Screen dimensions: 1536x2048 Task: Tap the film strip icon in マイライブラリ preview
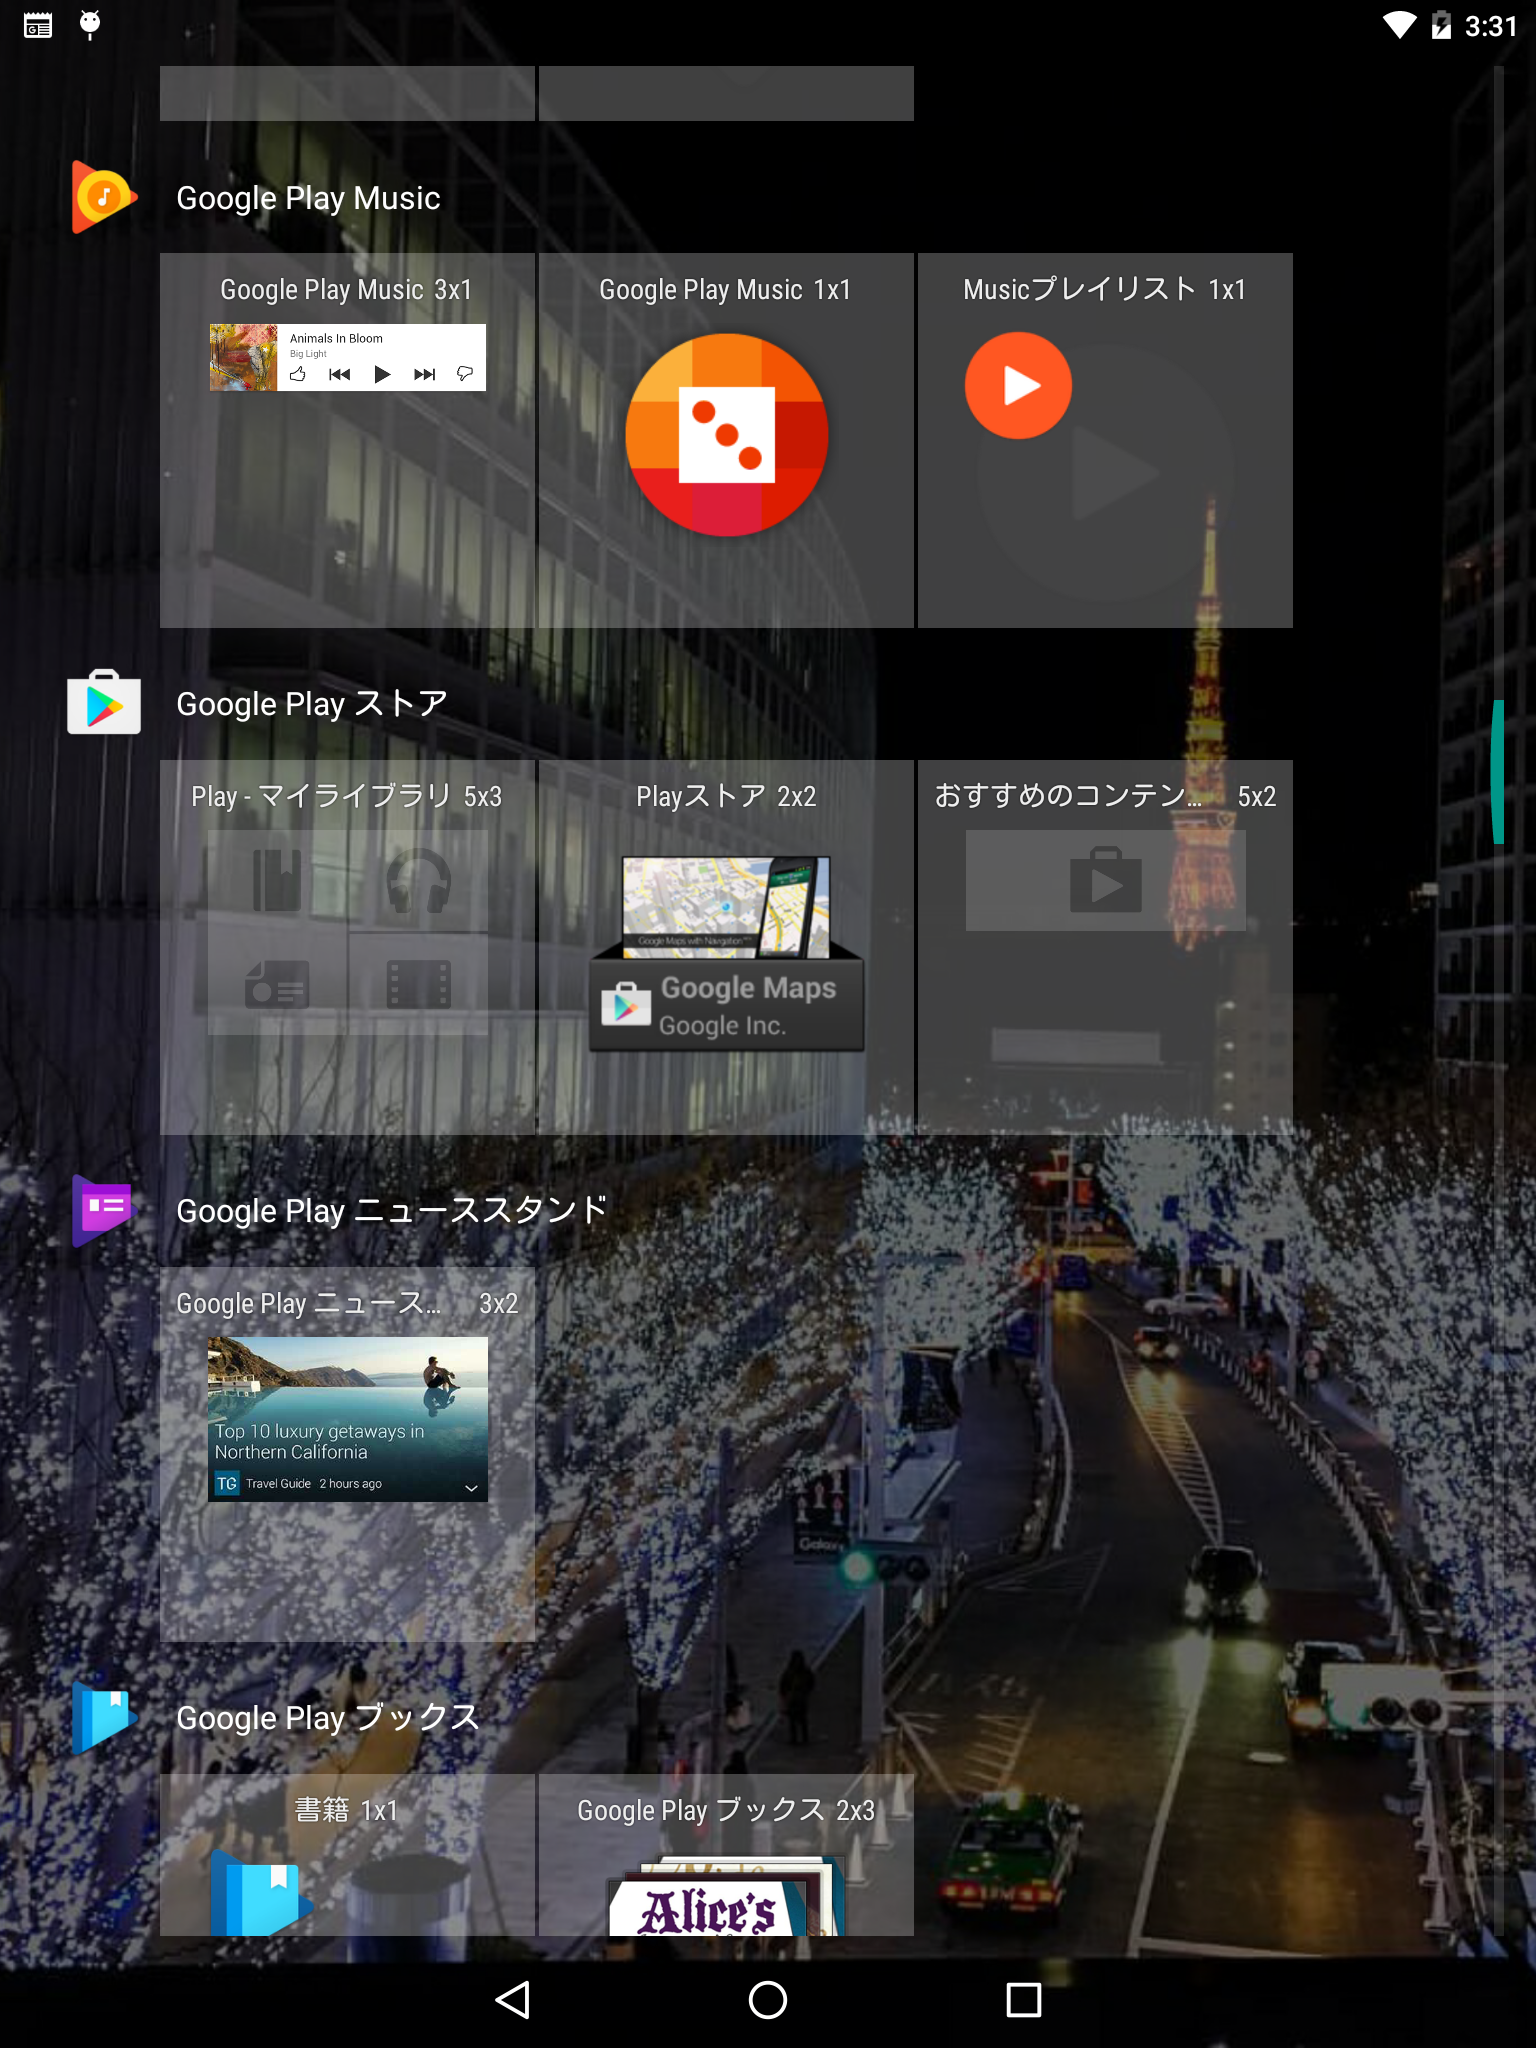pyautogui.click(x=418, y=984)
